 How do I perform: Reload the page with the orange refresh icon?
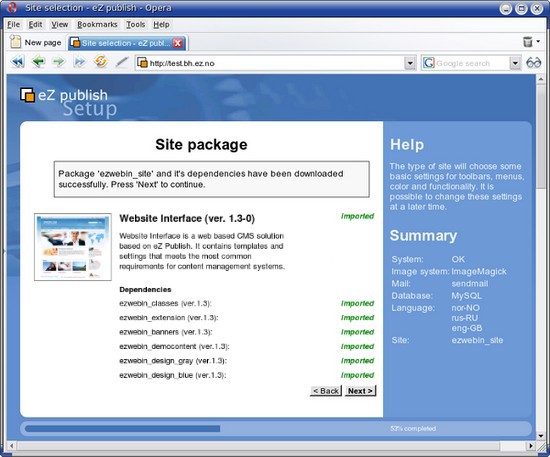[101, 61]
